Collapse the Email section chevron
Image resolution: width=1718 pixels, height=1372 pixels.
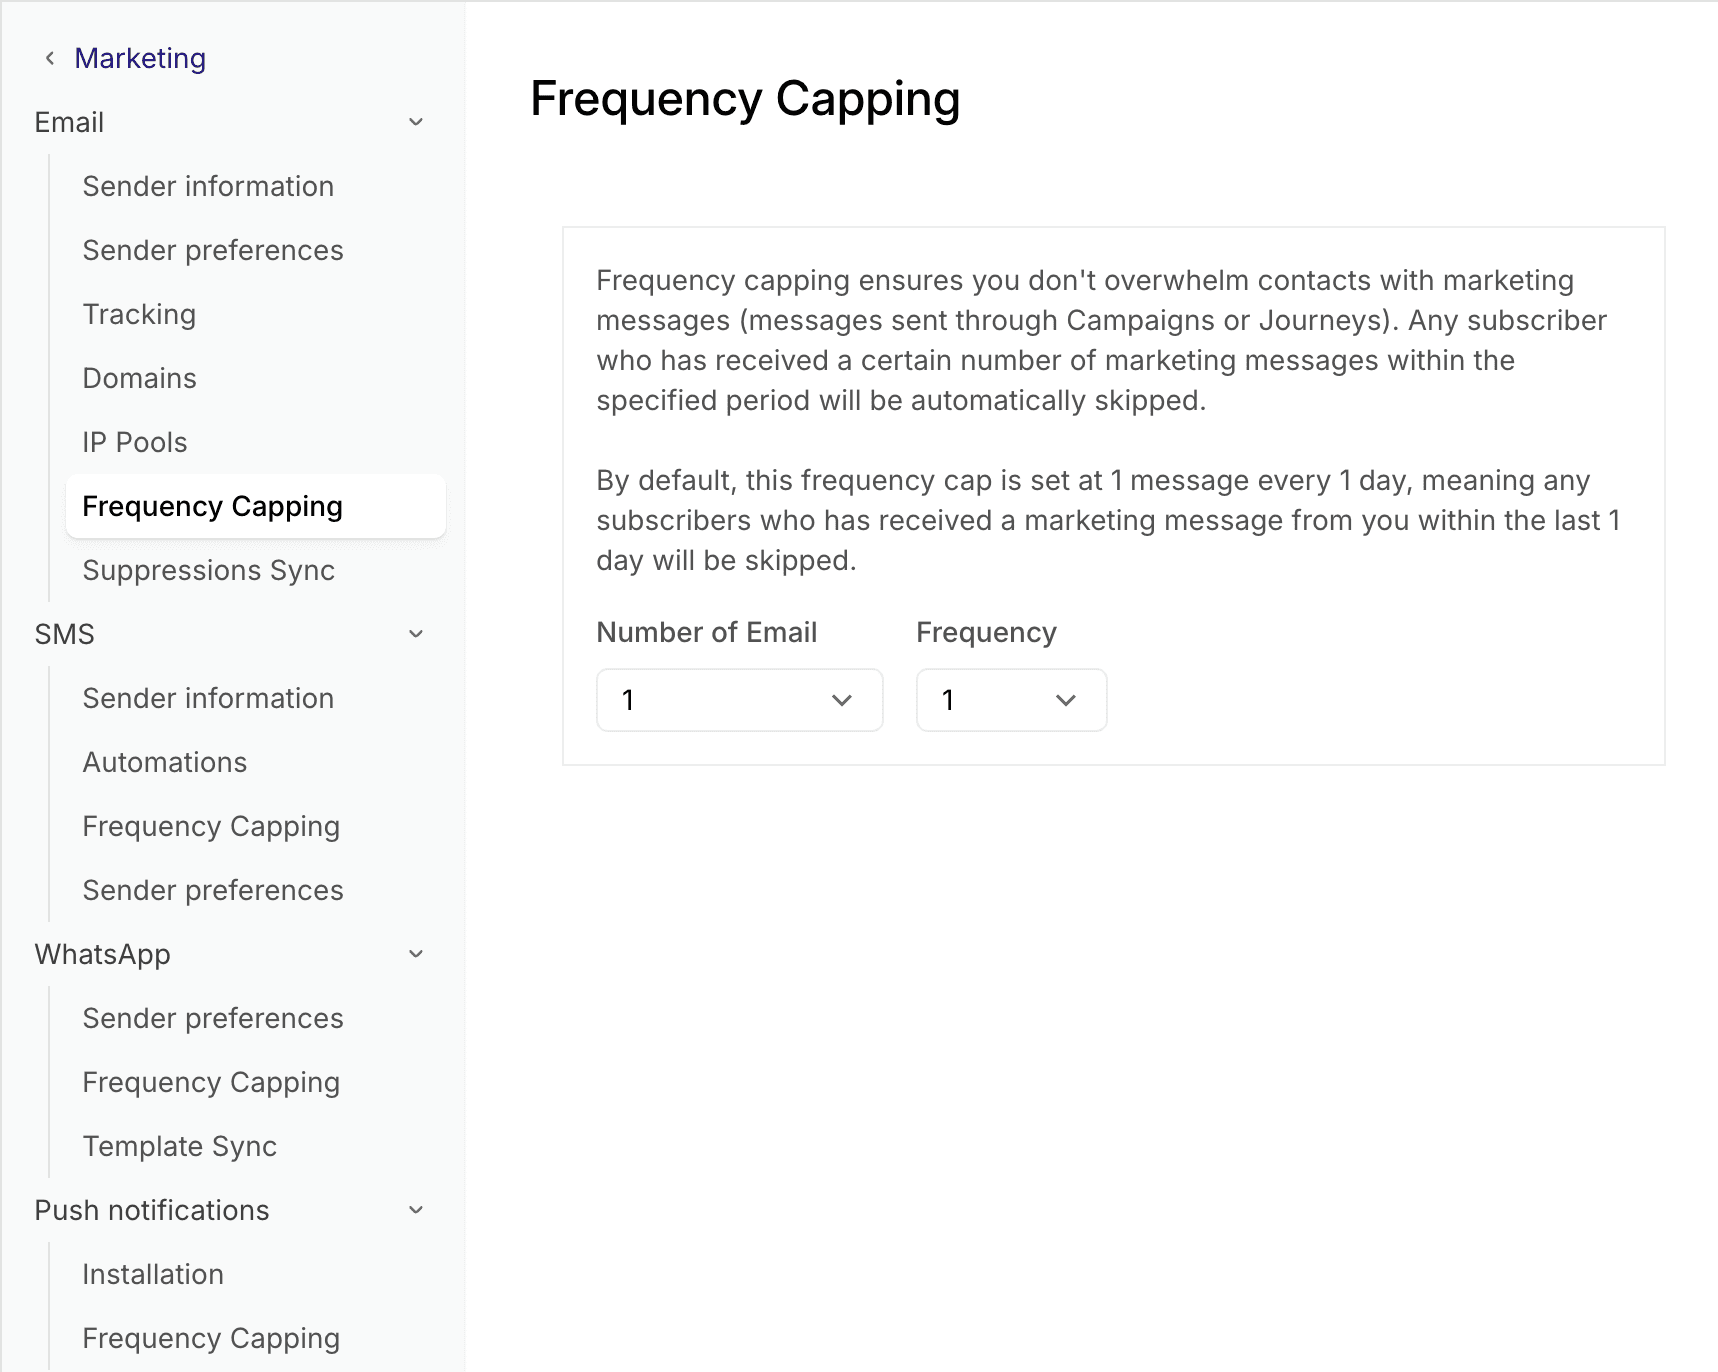pyautogui.click(x=416, y=122)
